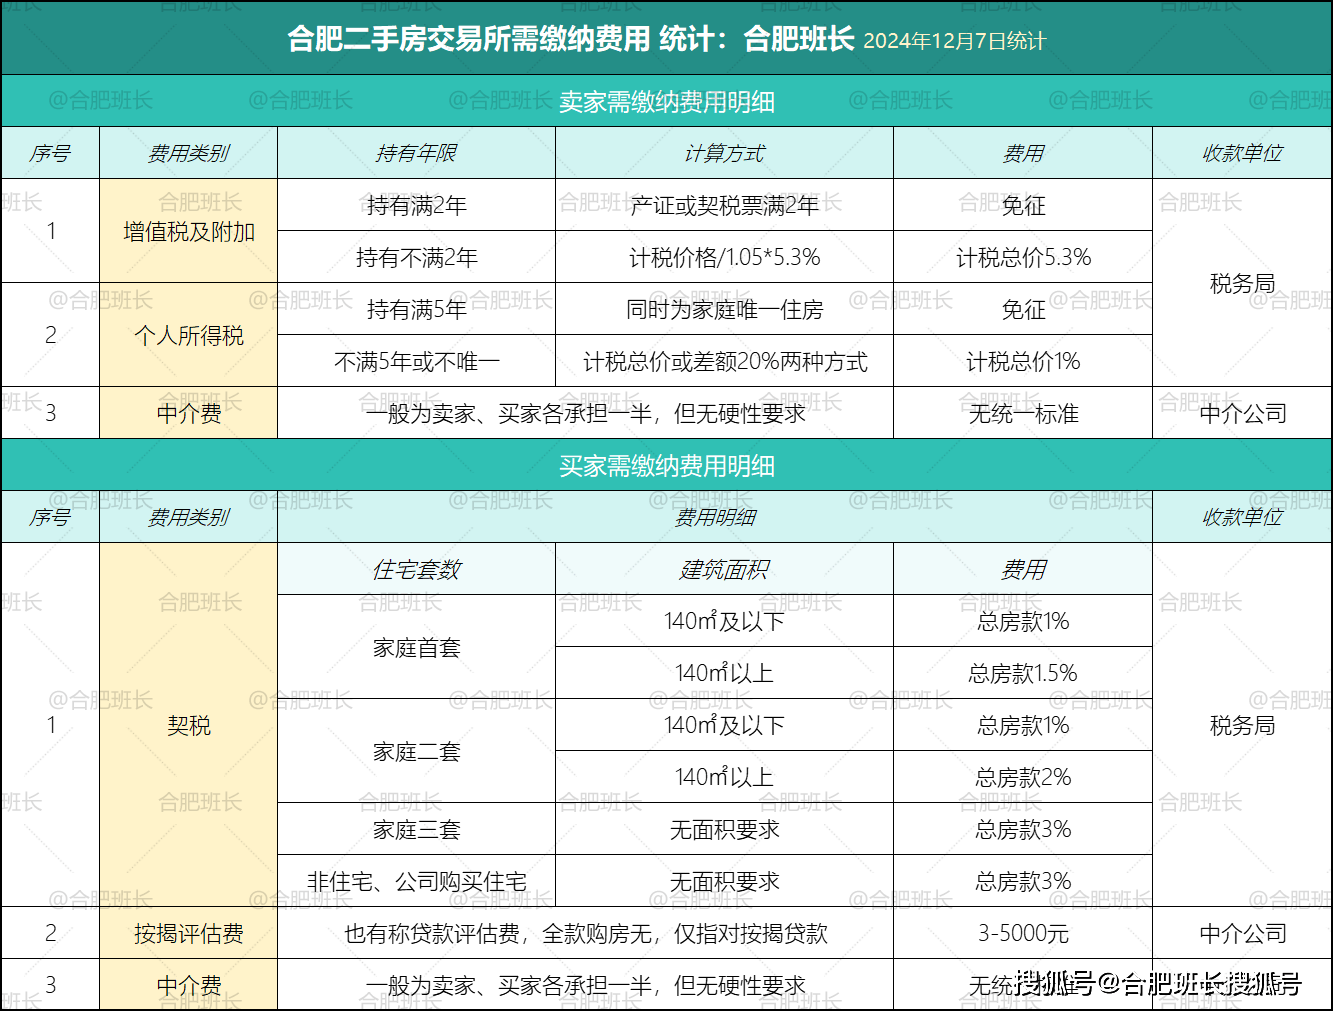This screenshot has width=1333, height=1011.
Task: Click the 费用类别 header in the seller table
Action: (188, 153)
